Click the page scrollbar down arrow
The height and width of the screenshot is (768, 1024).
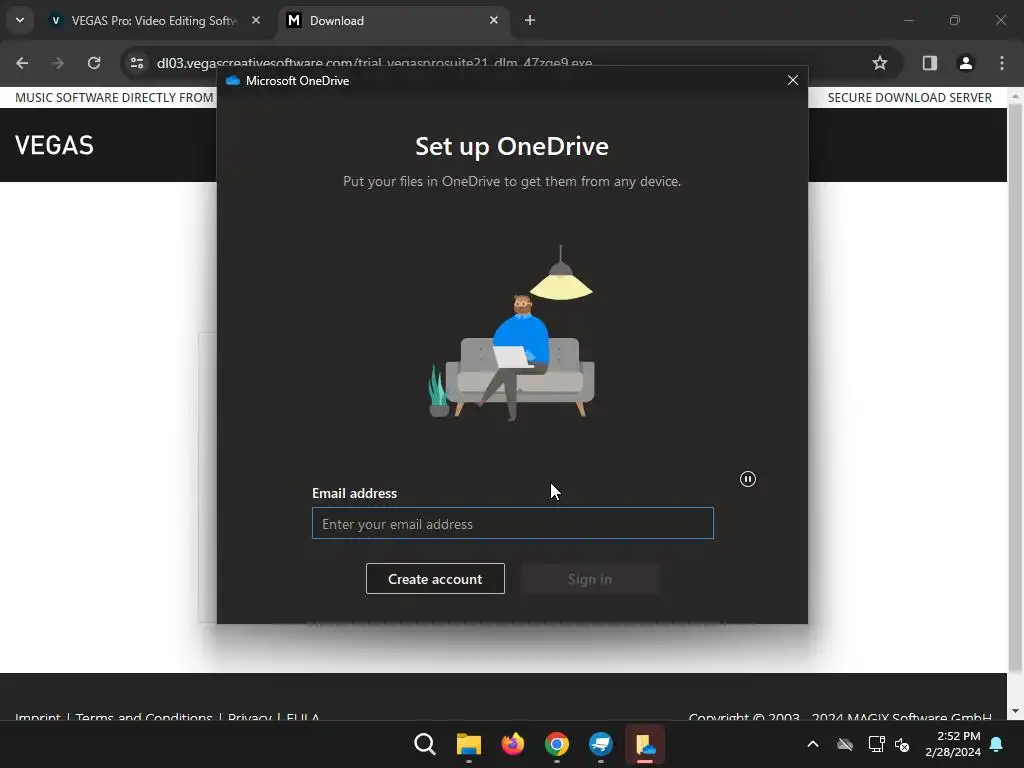(x=1015, y=711)
